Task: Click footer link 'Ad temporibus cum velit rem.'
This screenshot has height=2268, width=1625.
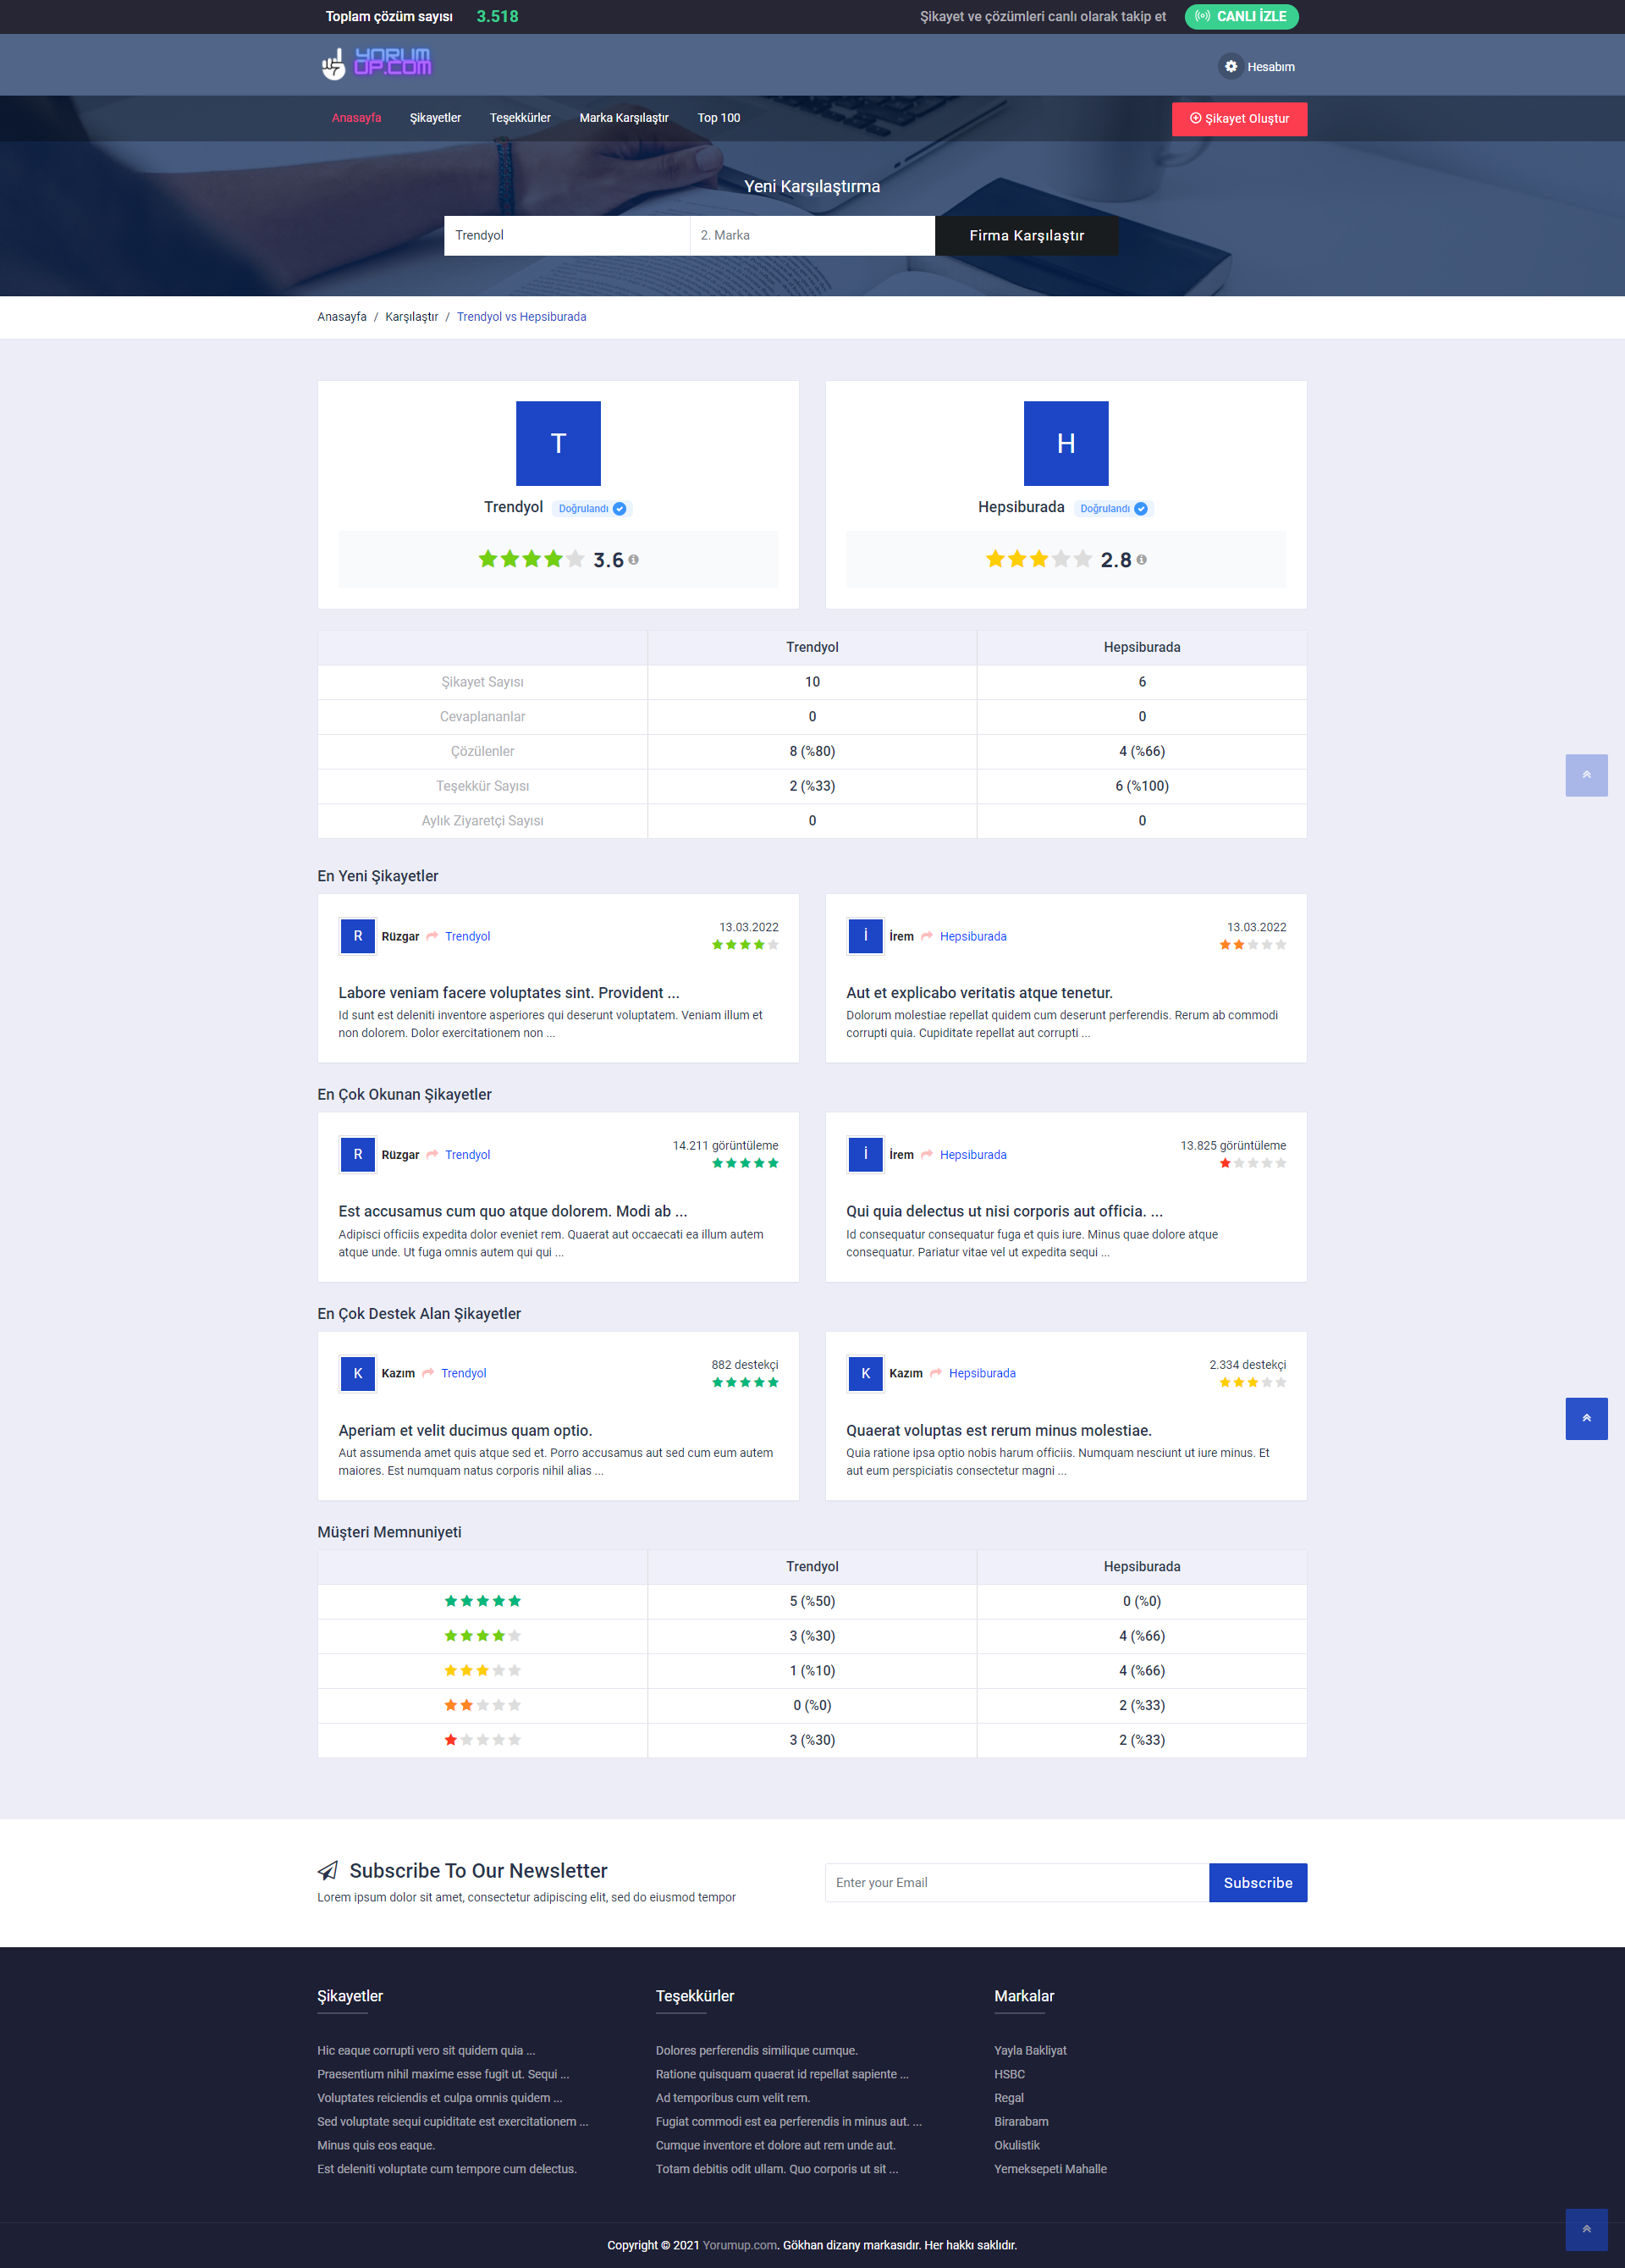Action: [733, 2099]
